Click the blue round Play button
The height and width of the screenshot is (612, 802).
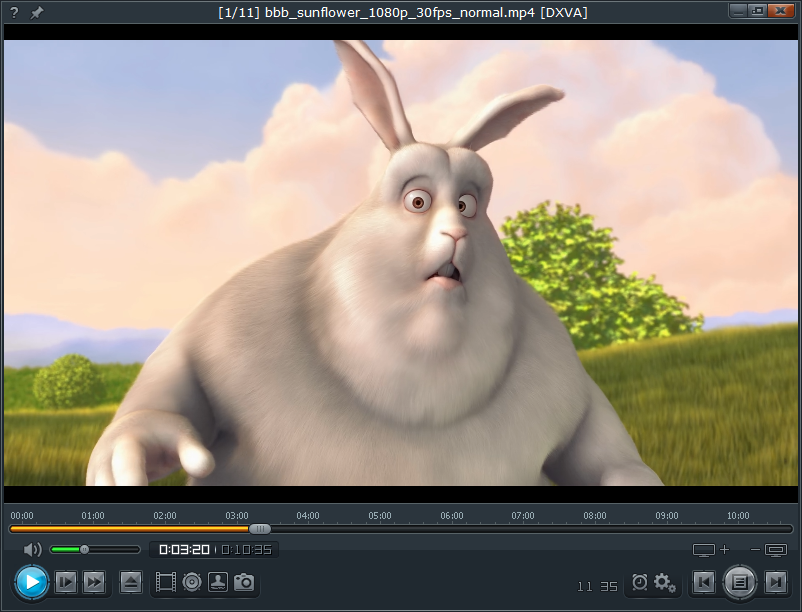[x=31, y=582]
